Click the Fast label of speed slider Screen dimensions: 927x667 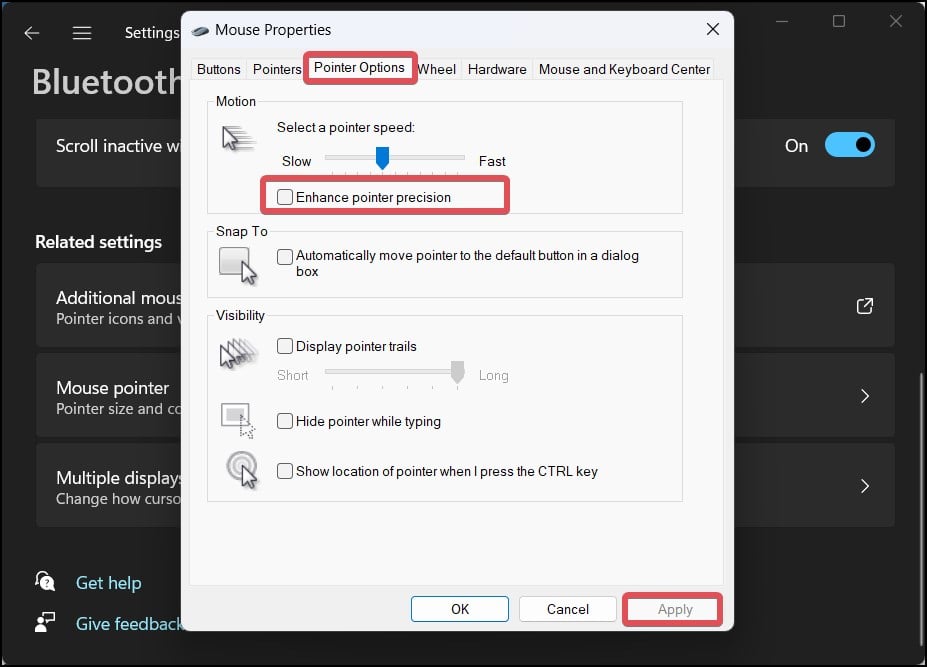tap(492, 161)
